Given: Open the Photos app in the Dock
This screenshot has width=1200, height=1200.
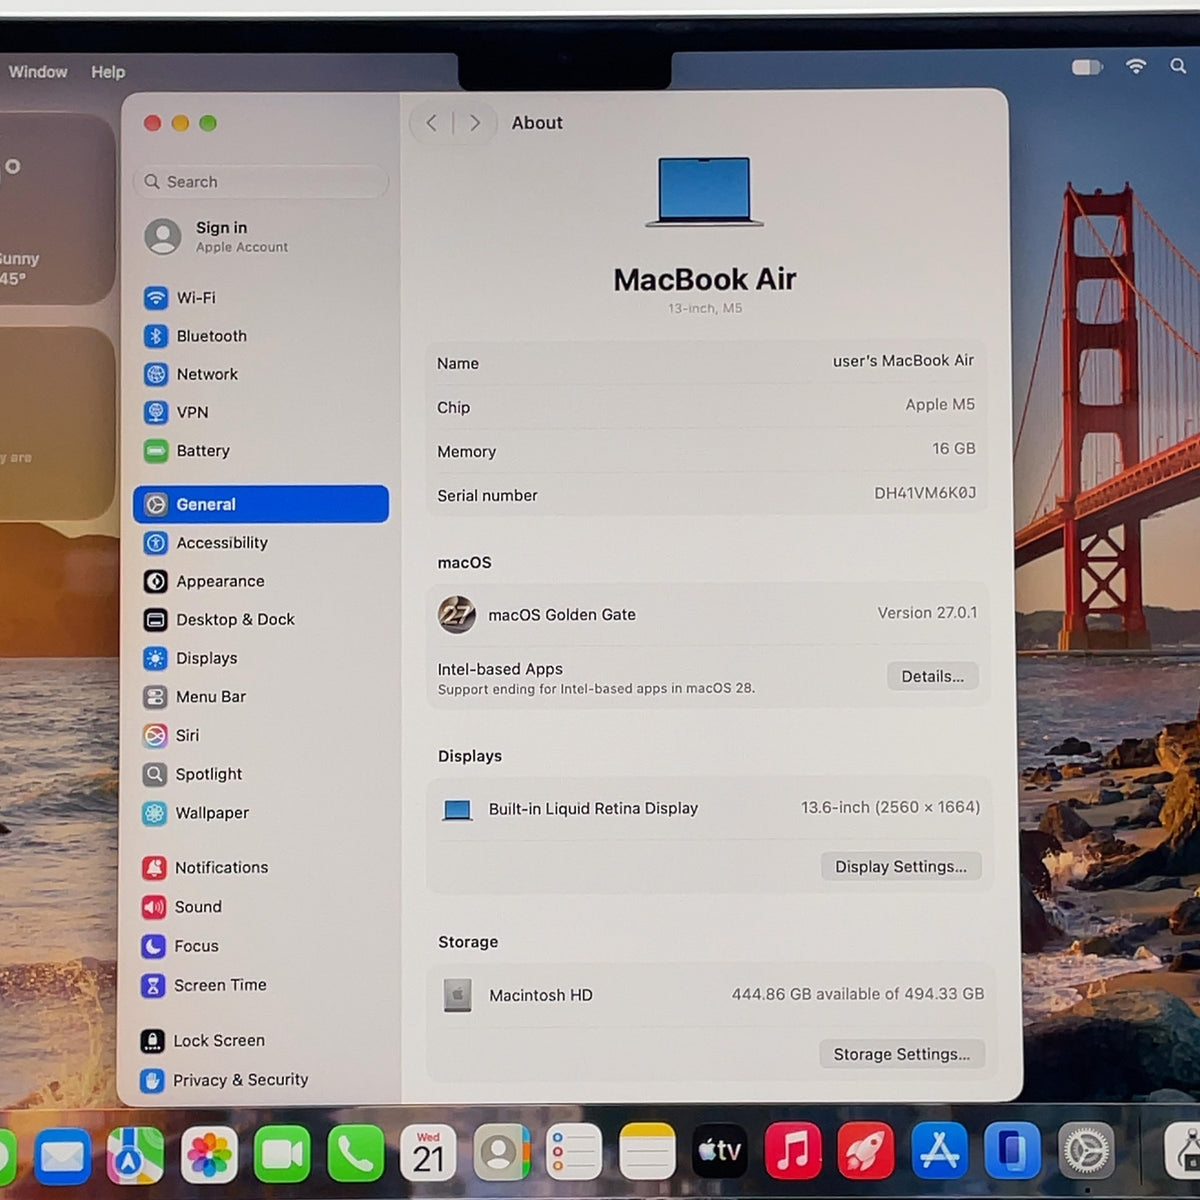Looking at the screenshot, I should click(x=209, y=1155).
